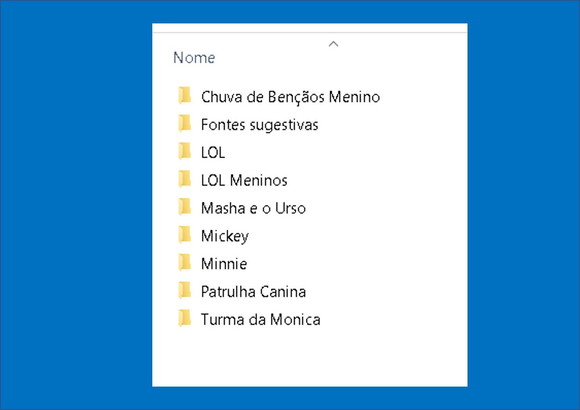Click the Masha e o Urso folder icon

184,207
